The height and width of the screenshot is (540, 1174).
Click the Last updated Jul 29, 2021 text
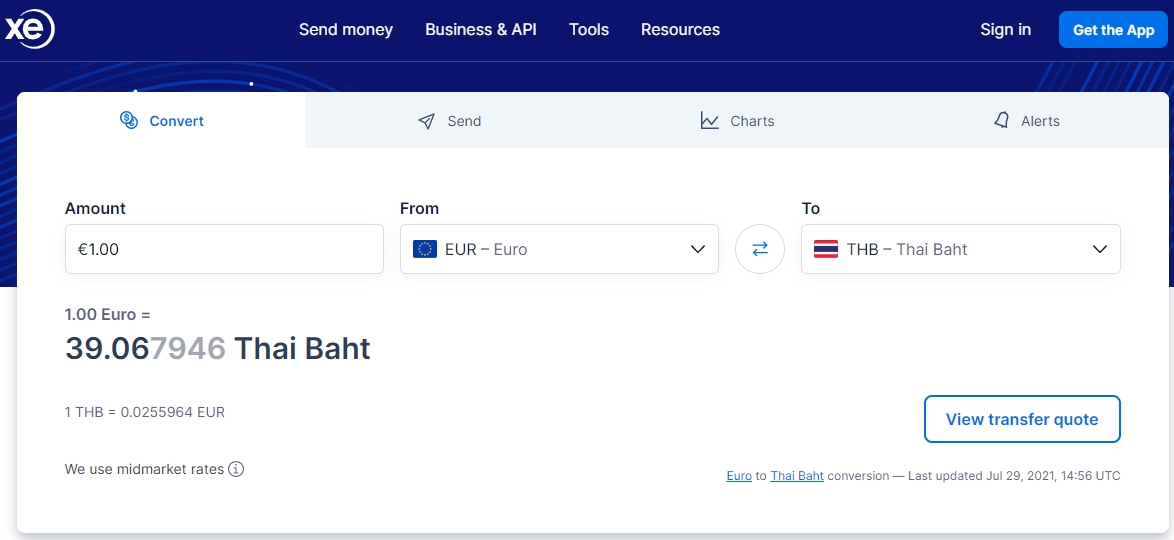[x=1015, y=476]
